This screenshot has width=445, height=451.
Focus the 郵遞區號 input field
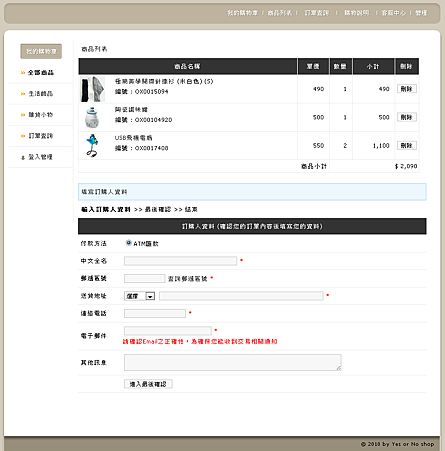145,278
